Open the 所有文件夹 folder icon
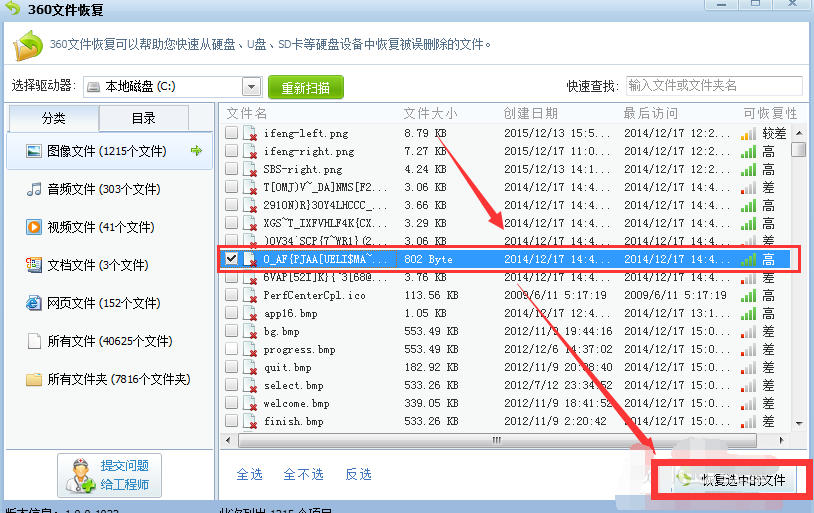Viewport: 814px width, 513px height. tap(34, 380)
